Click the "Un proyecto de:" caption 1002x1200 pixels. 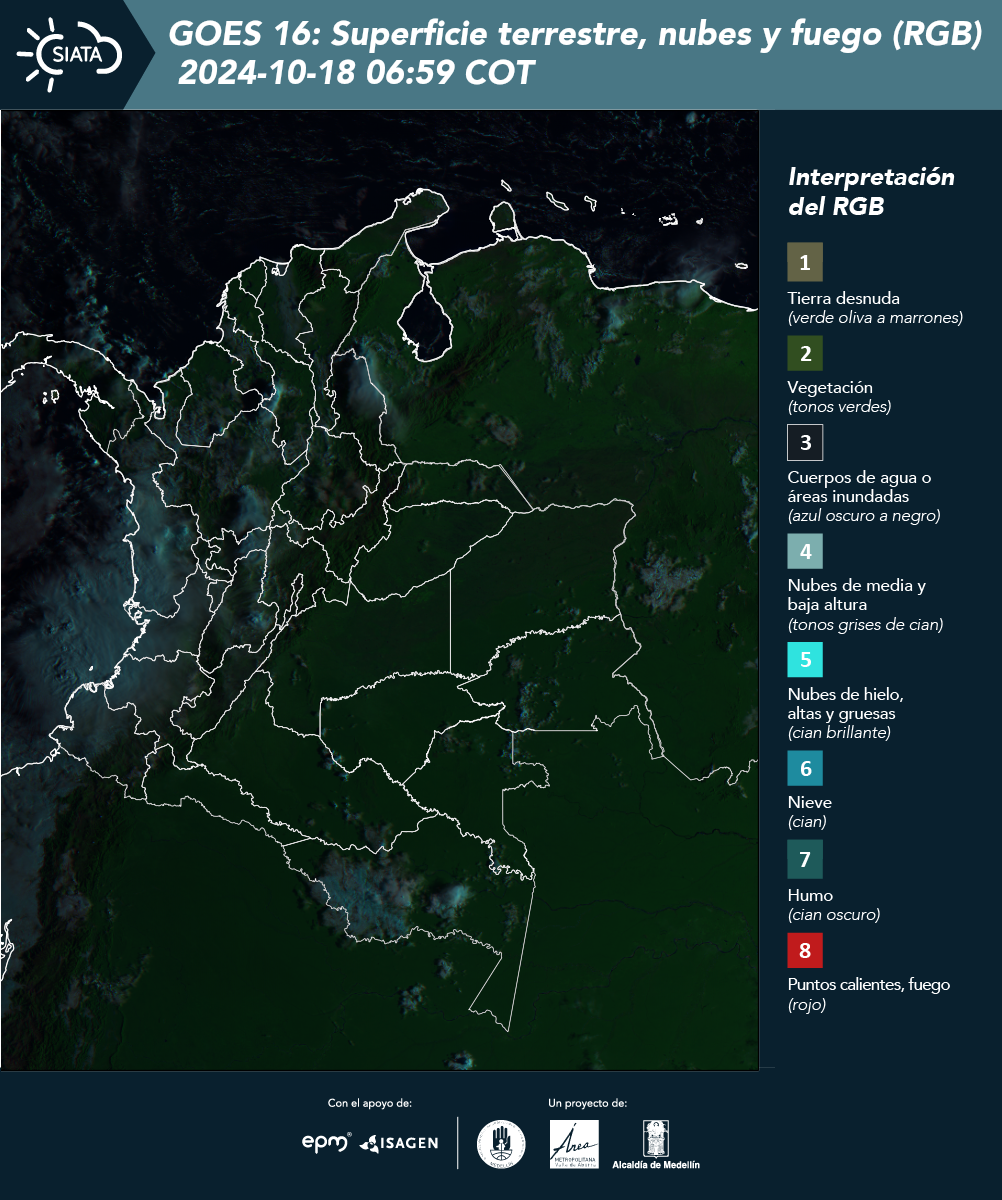[588, 1103]
